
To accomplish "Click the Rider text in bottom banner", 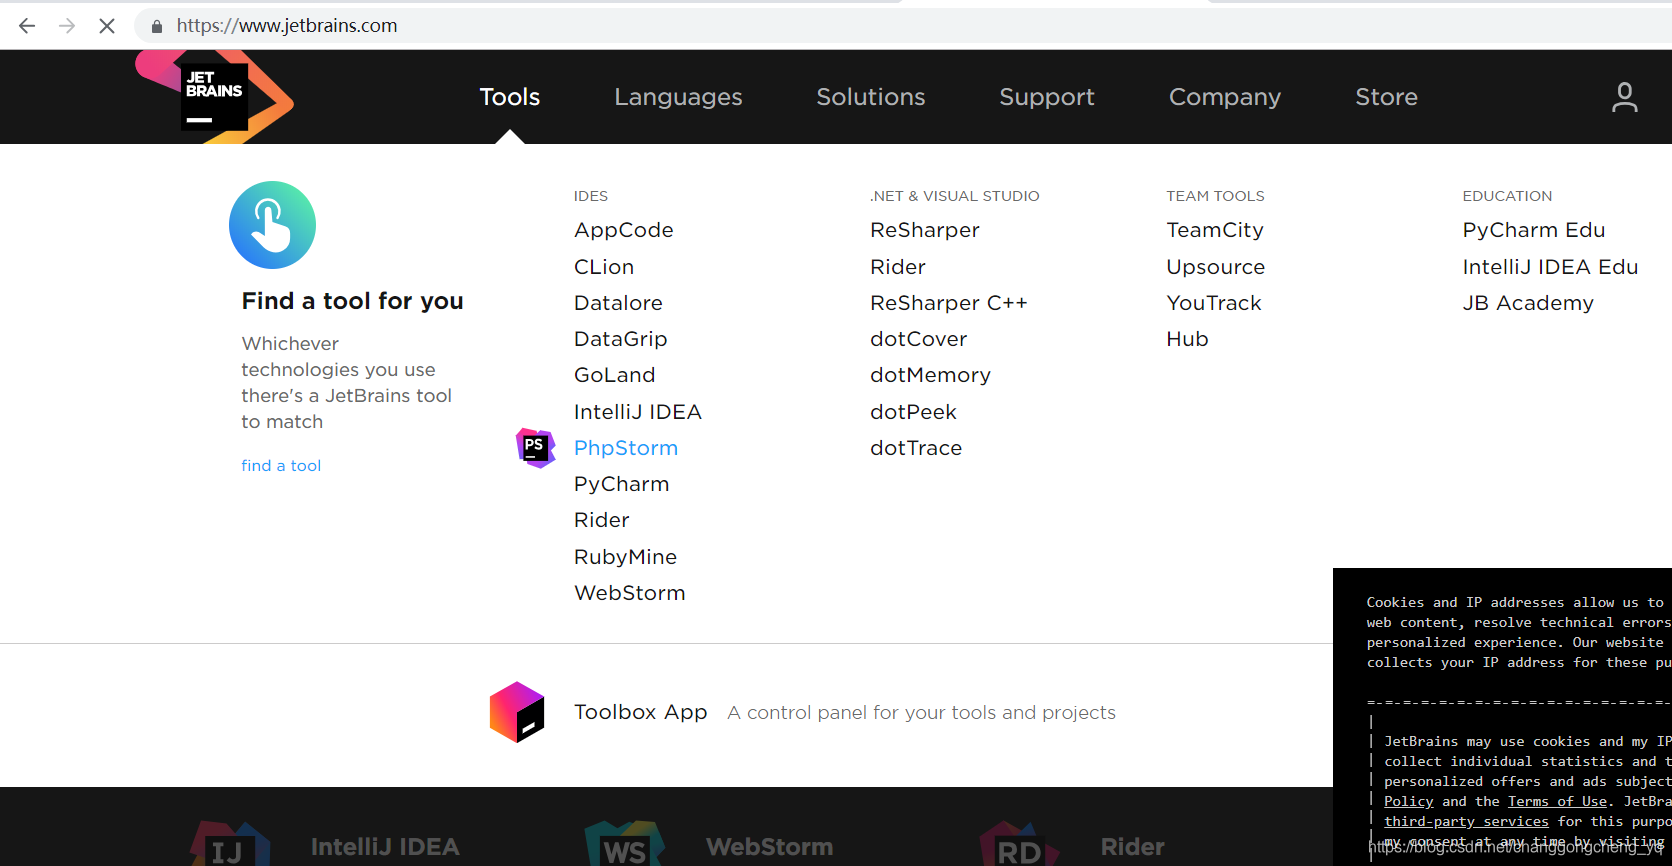I will 1132,847.
